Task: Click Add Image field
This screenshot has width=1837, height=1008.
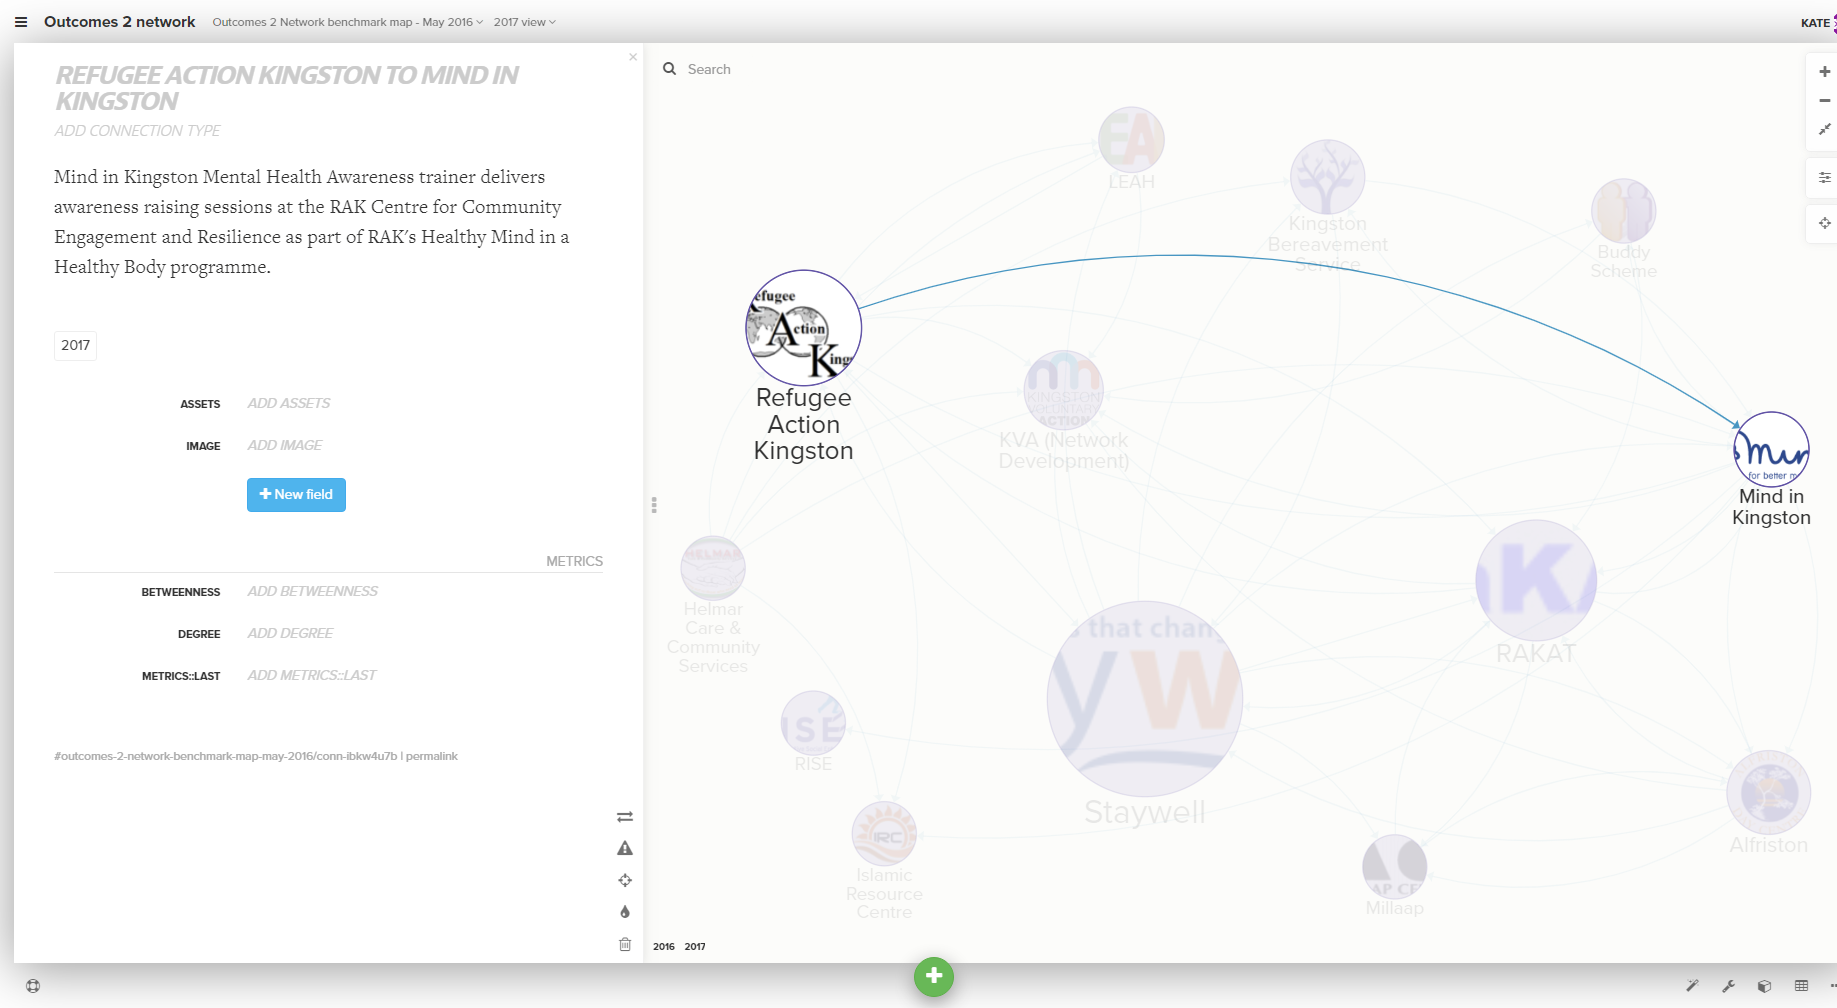Action: tap(285, 445)
